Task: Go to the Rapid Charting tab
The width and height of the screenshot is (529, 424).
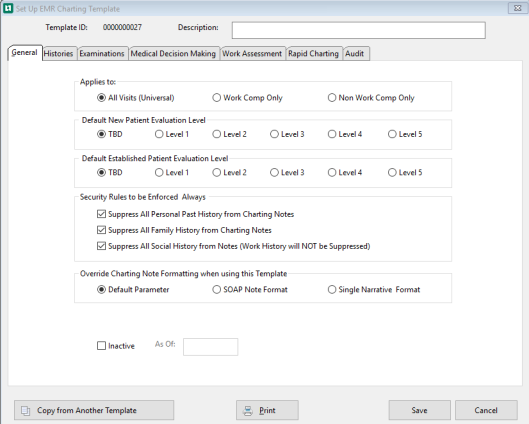Action: click(313, 54)
